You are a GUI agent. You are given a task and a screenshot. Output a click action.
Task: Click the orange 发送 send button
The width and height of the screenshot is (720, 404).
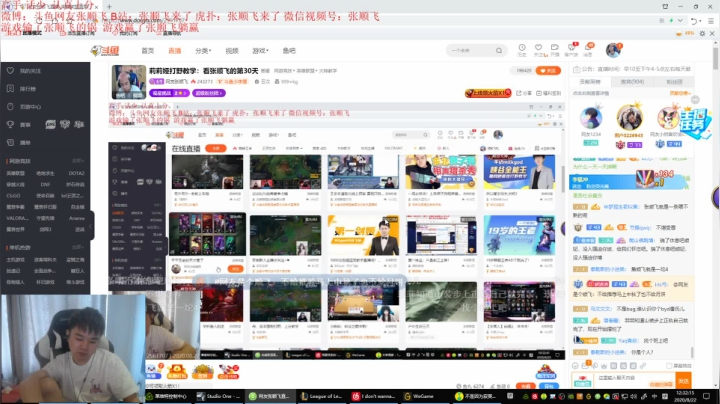click(683, 381)
